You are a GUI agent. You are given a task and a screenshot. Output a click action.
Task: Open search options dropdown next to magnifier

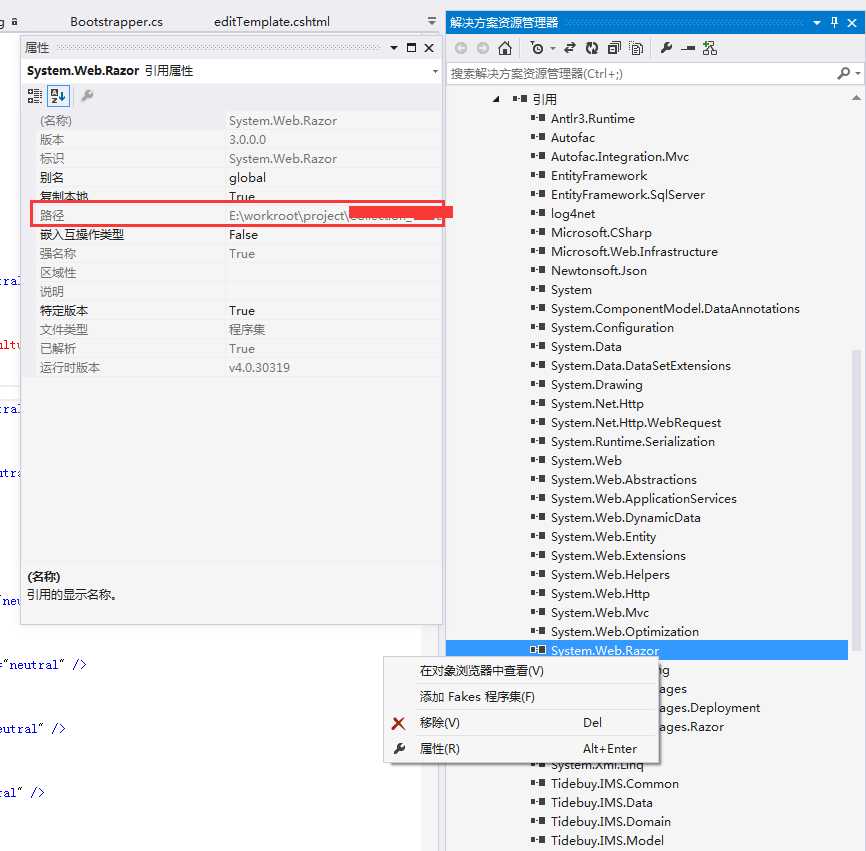[858, 73]
